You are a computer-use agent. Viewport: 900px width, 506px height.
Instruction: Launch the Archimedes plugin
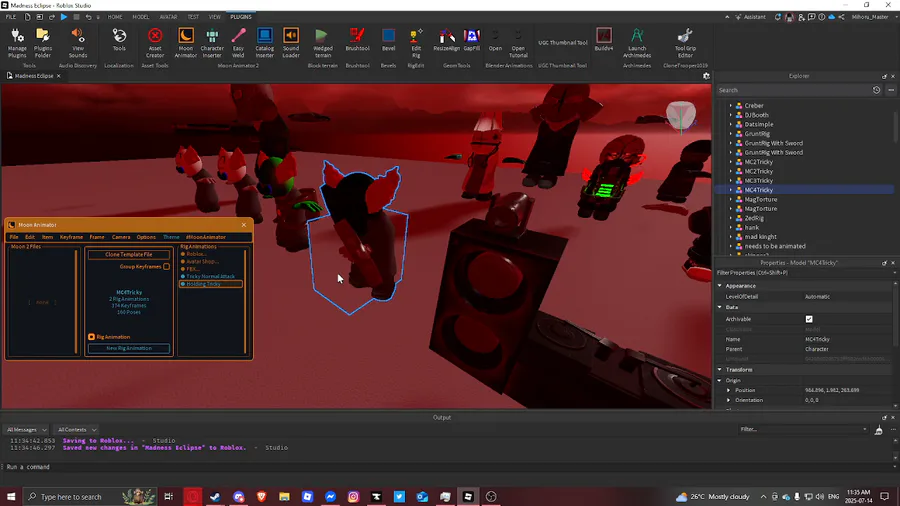point(637,43)
